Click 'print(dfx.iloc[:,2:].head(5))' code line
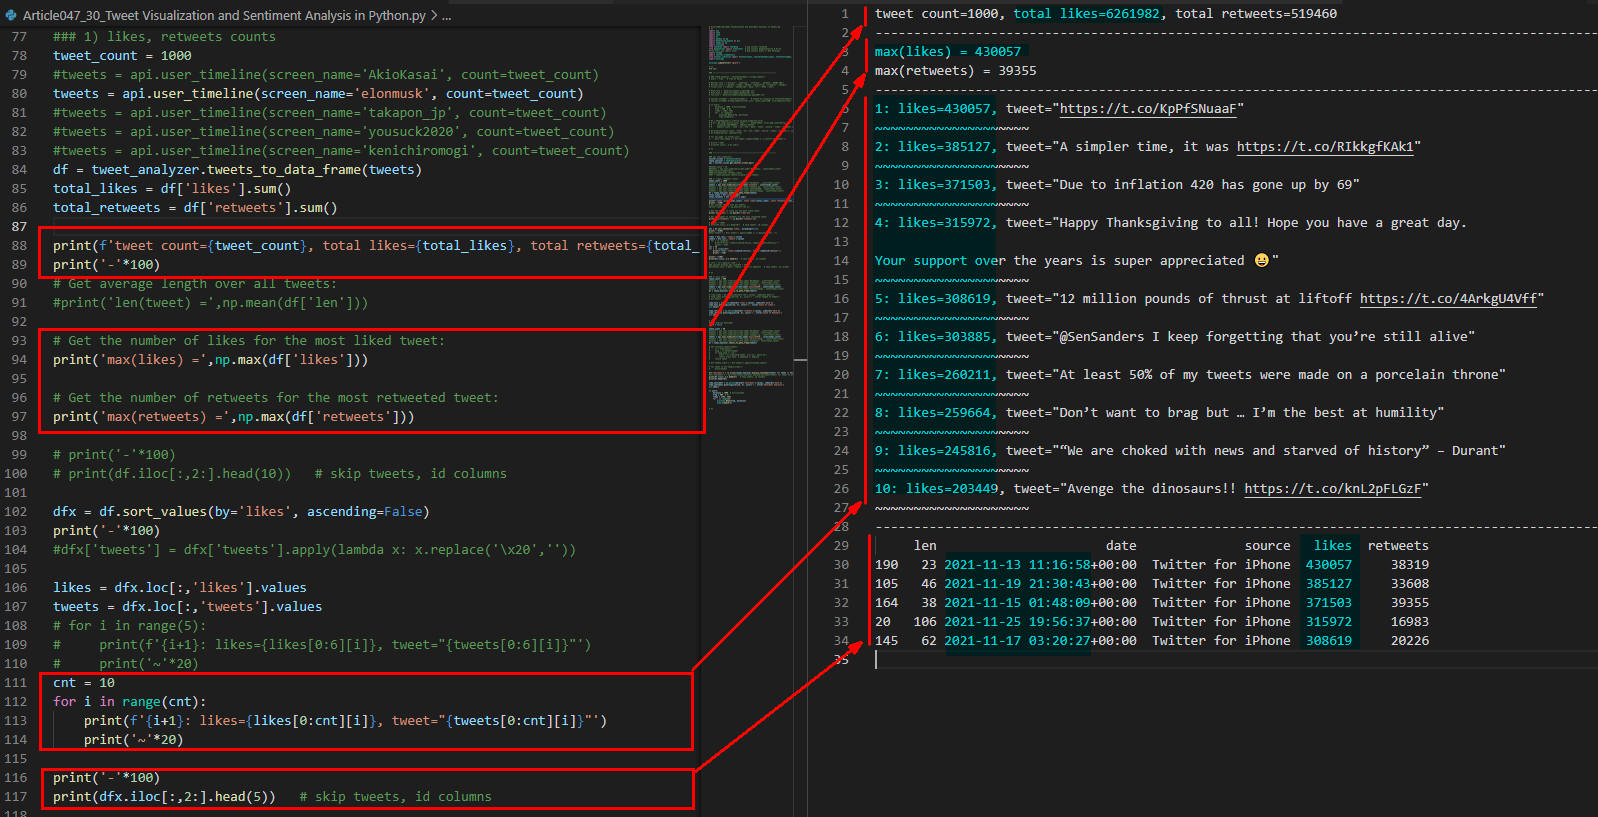 164,796
